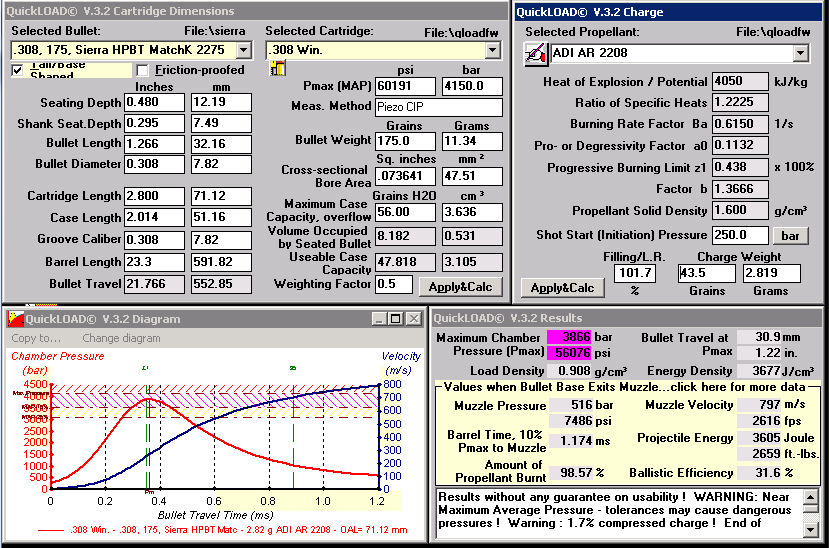Click the Cartridge Length inches field
This screenshot has width=829, height=548.
[154, 196]
